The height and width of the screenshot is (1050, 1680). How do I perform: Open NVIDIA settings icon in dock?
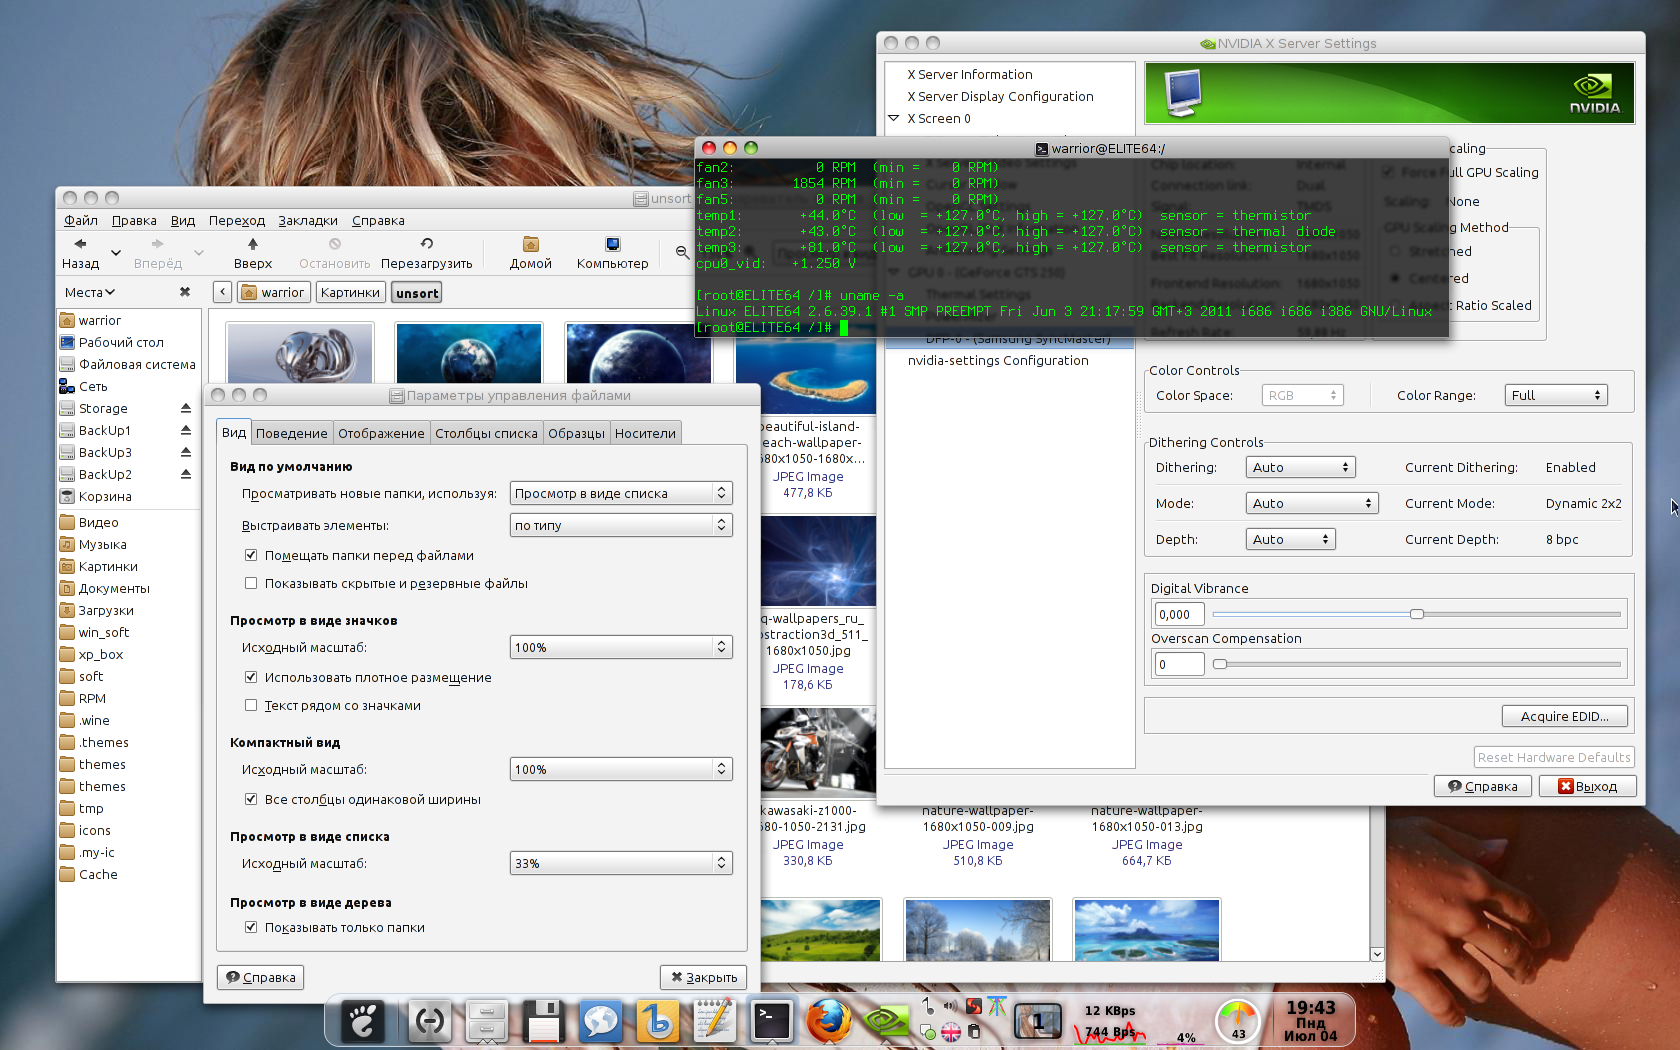coord(886,1021)
